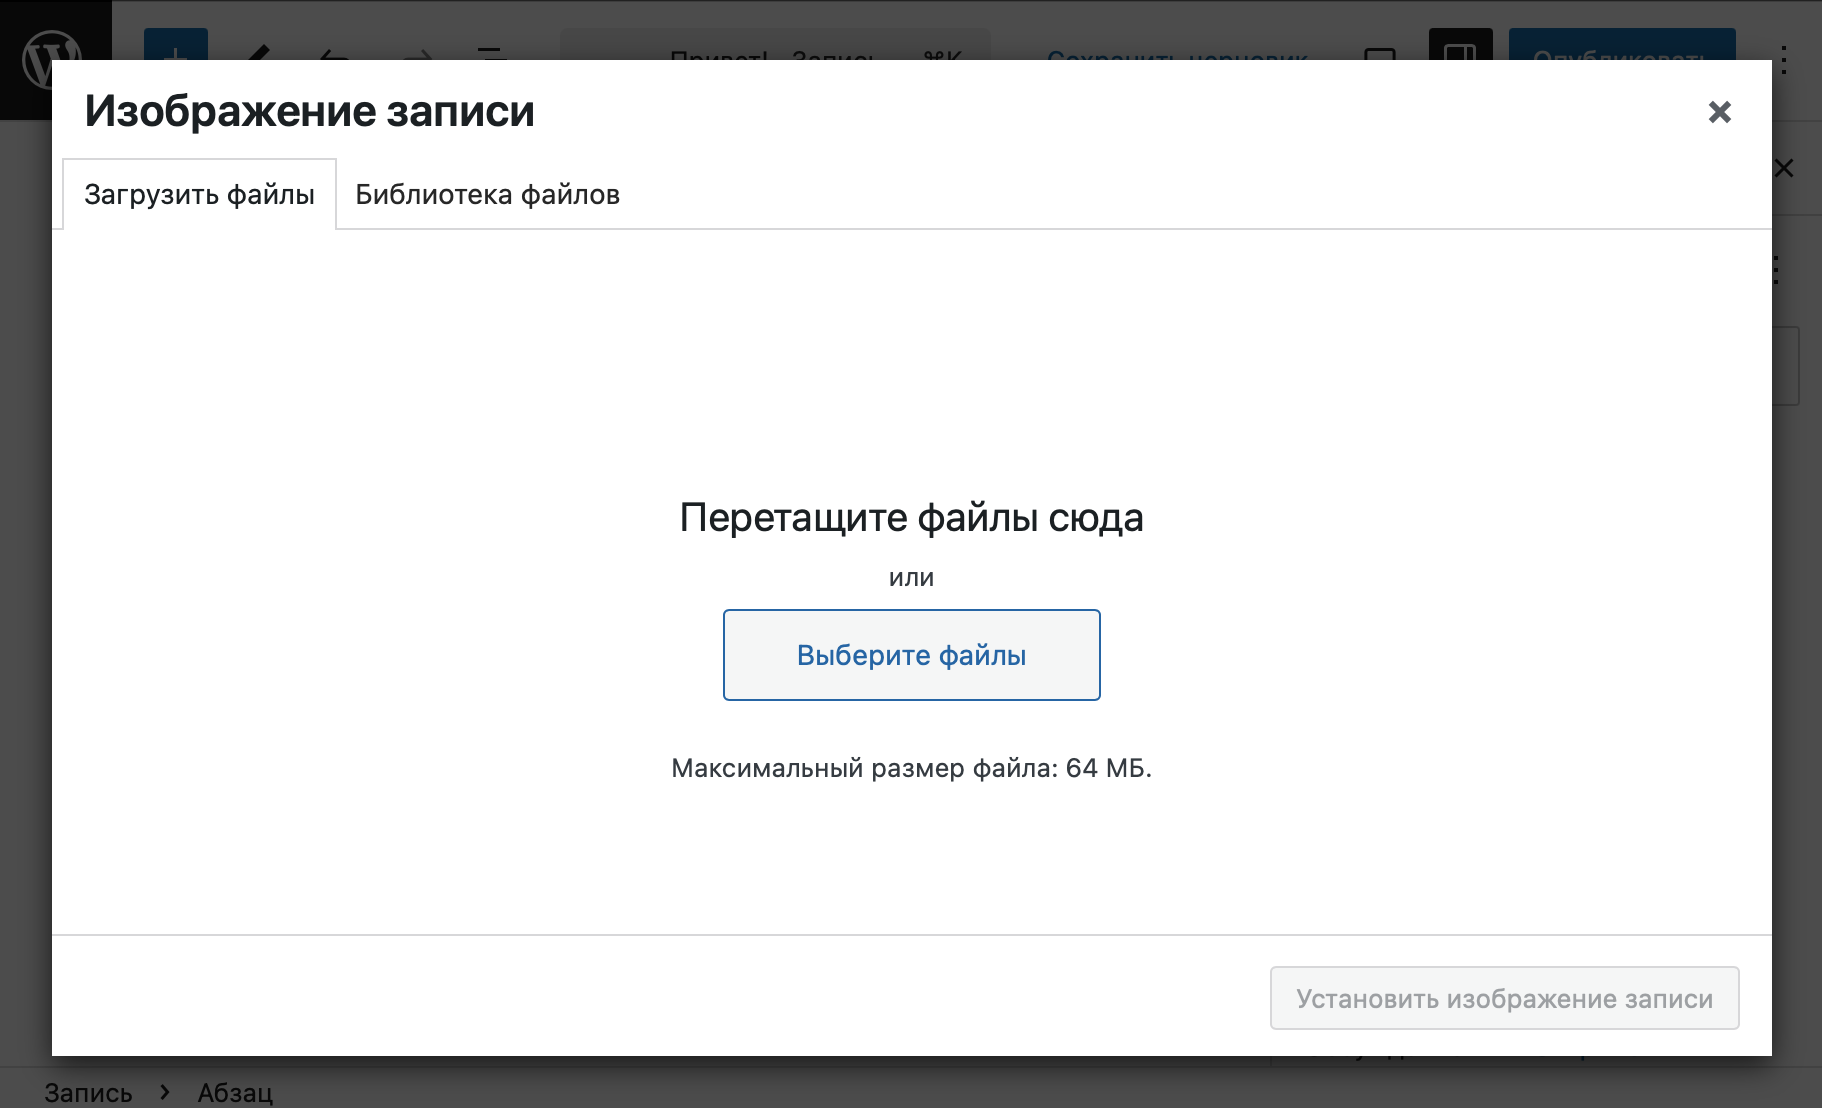Select Запись in the breadcrumb bar
The width and height of the screenshot is (1822, 1108).
pyautogui.click(x=88, y=1092)
